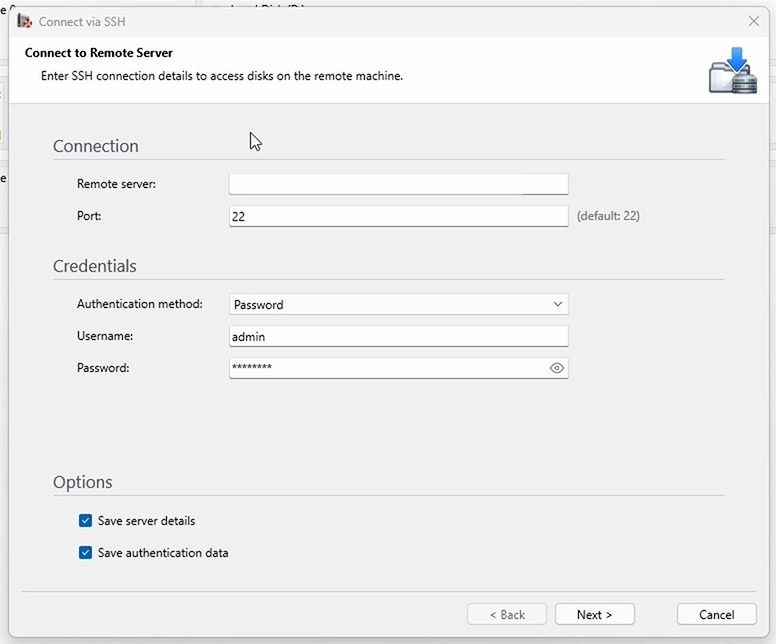Click the "Enter SSH connection details" description text
Viewport: 776px width, 644px height.
tap(222, 76)
